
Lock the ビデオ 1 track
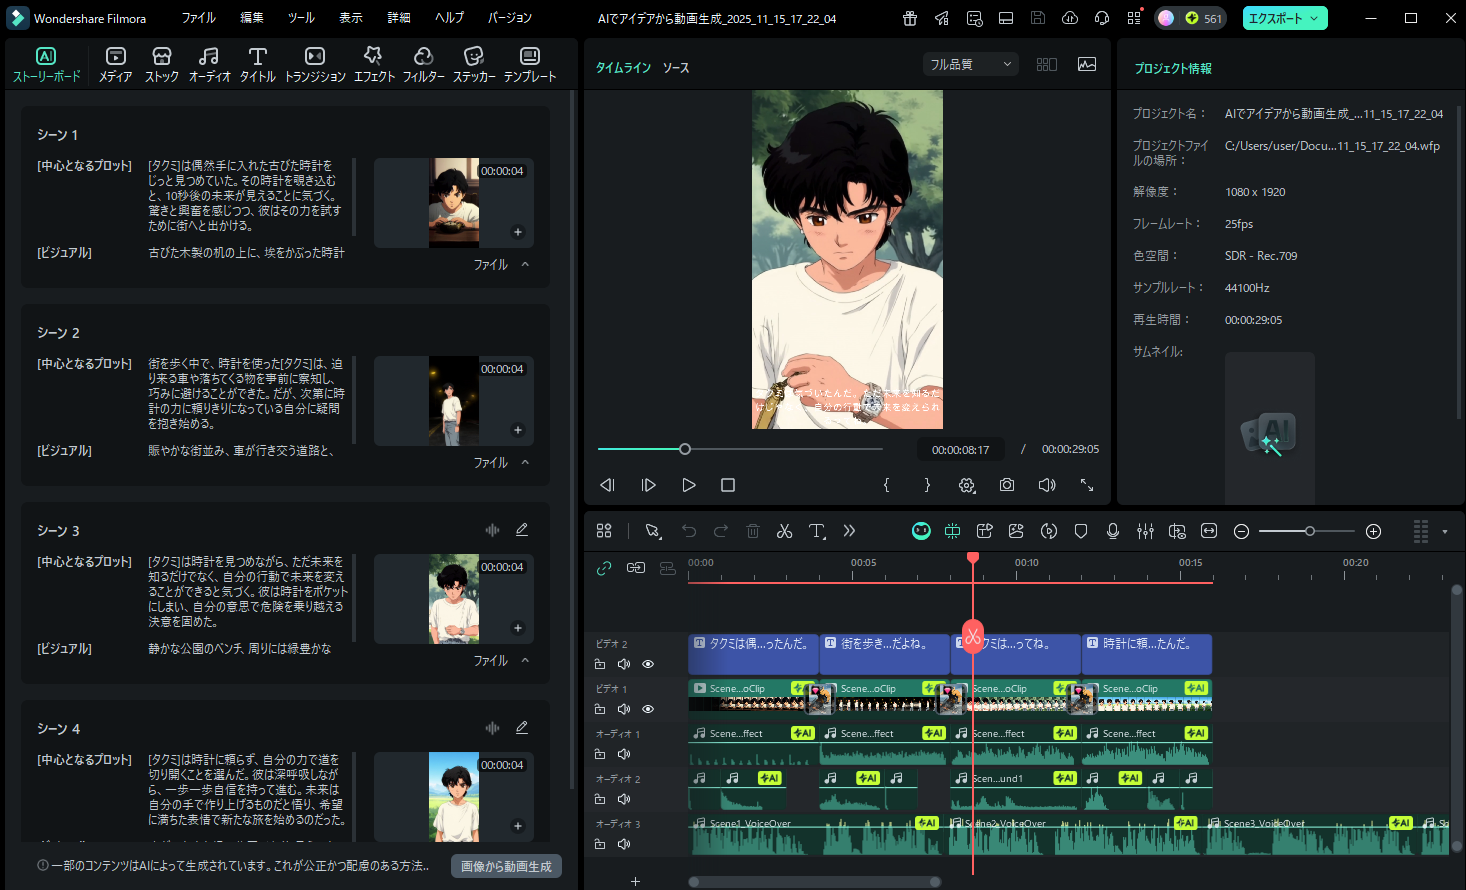pyautogui.click(x=599, y=708)
